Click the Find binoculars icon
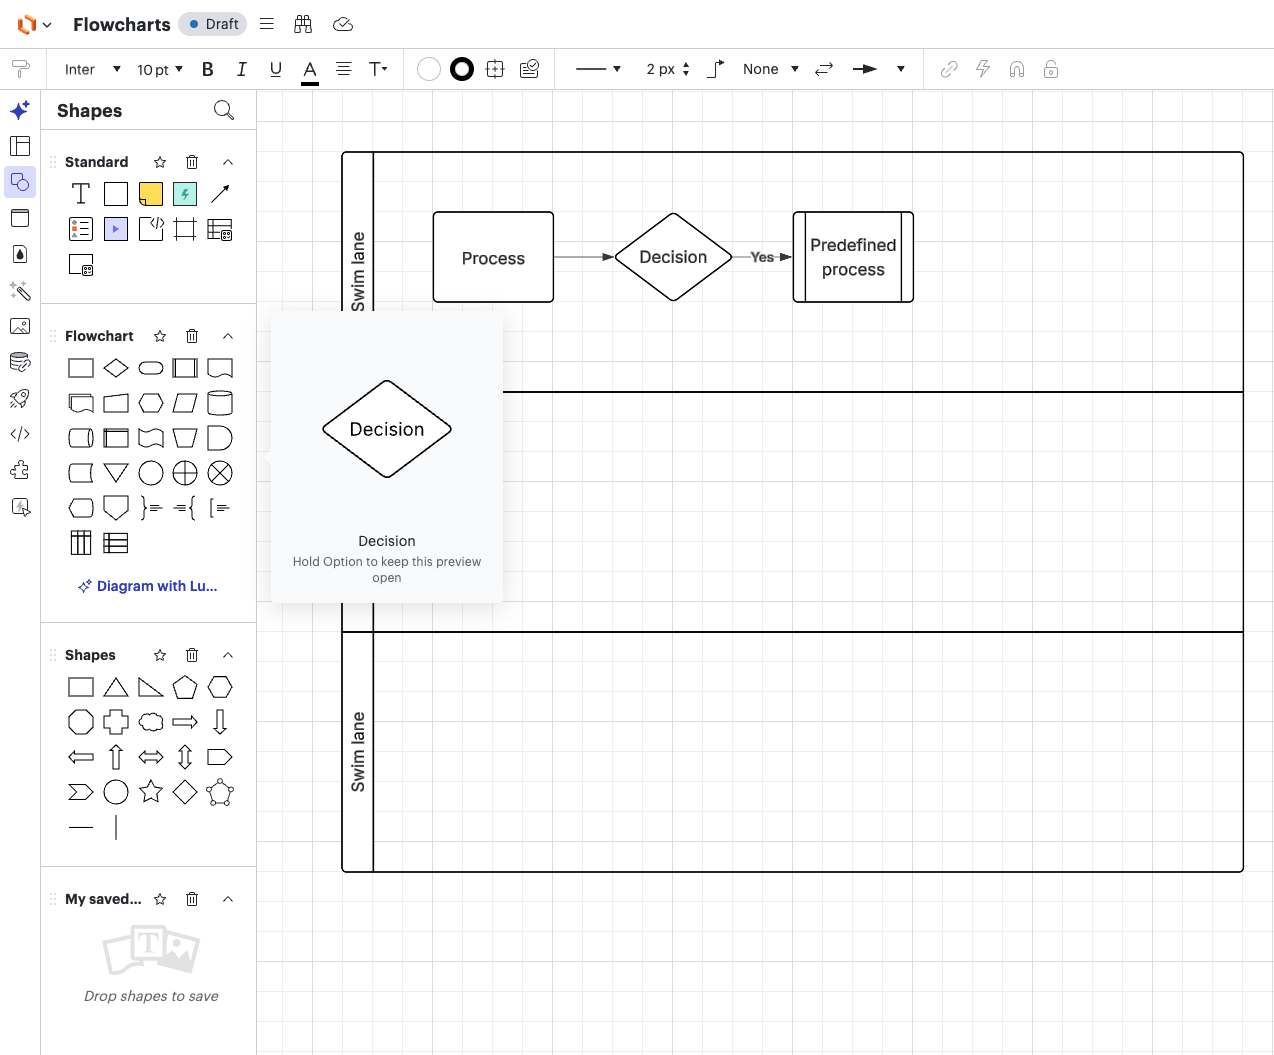Image resolution: width=1274 pixels, height=1055 pixels. point(303,24)
